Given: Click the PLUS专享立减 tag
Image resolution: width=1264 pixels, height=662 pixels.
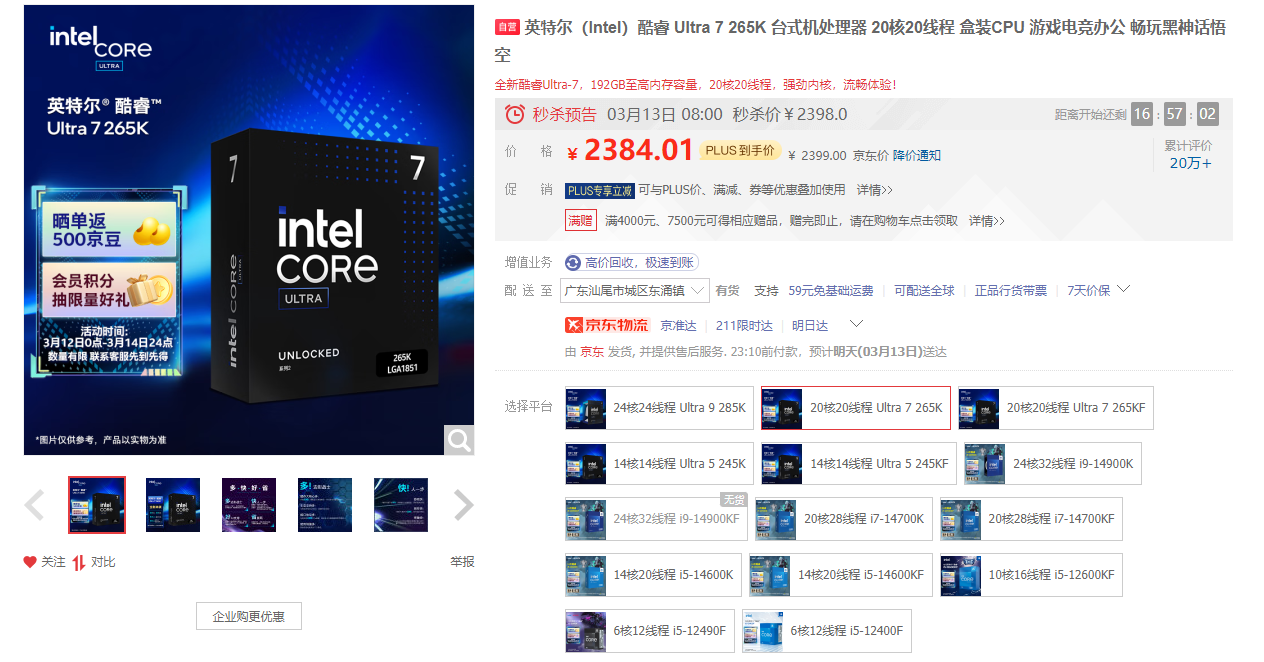Looking at the screenshot, I should 600,190.
